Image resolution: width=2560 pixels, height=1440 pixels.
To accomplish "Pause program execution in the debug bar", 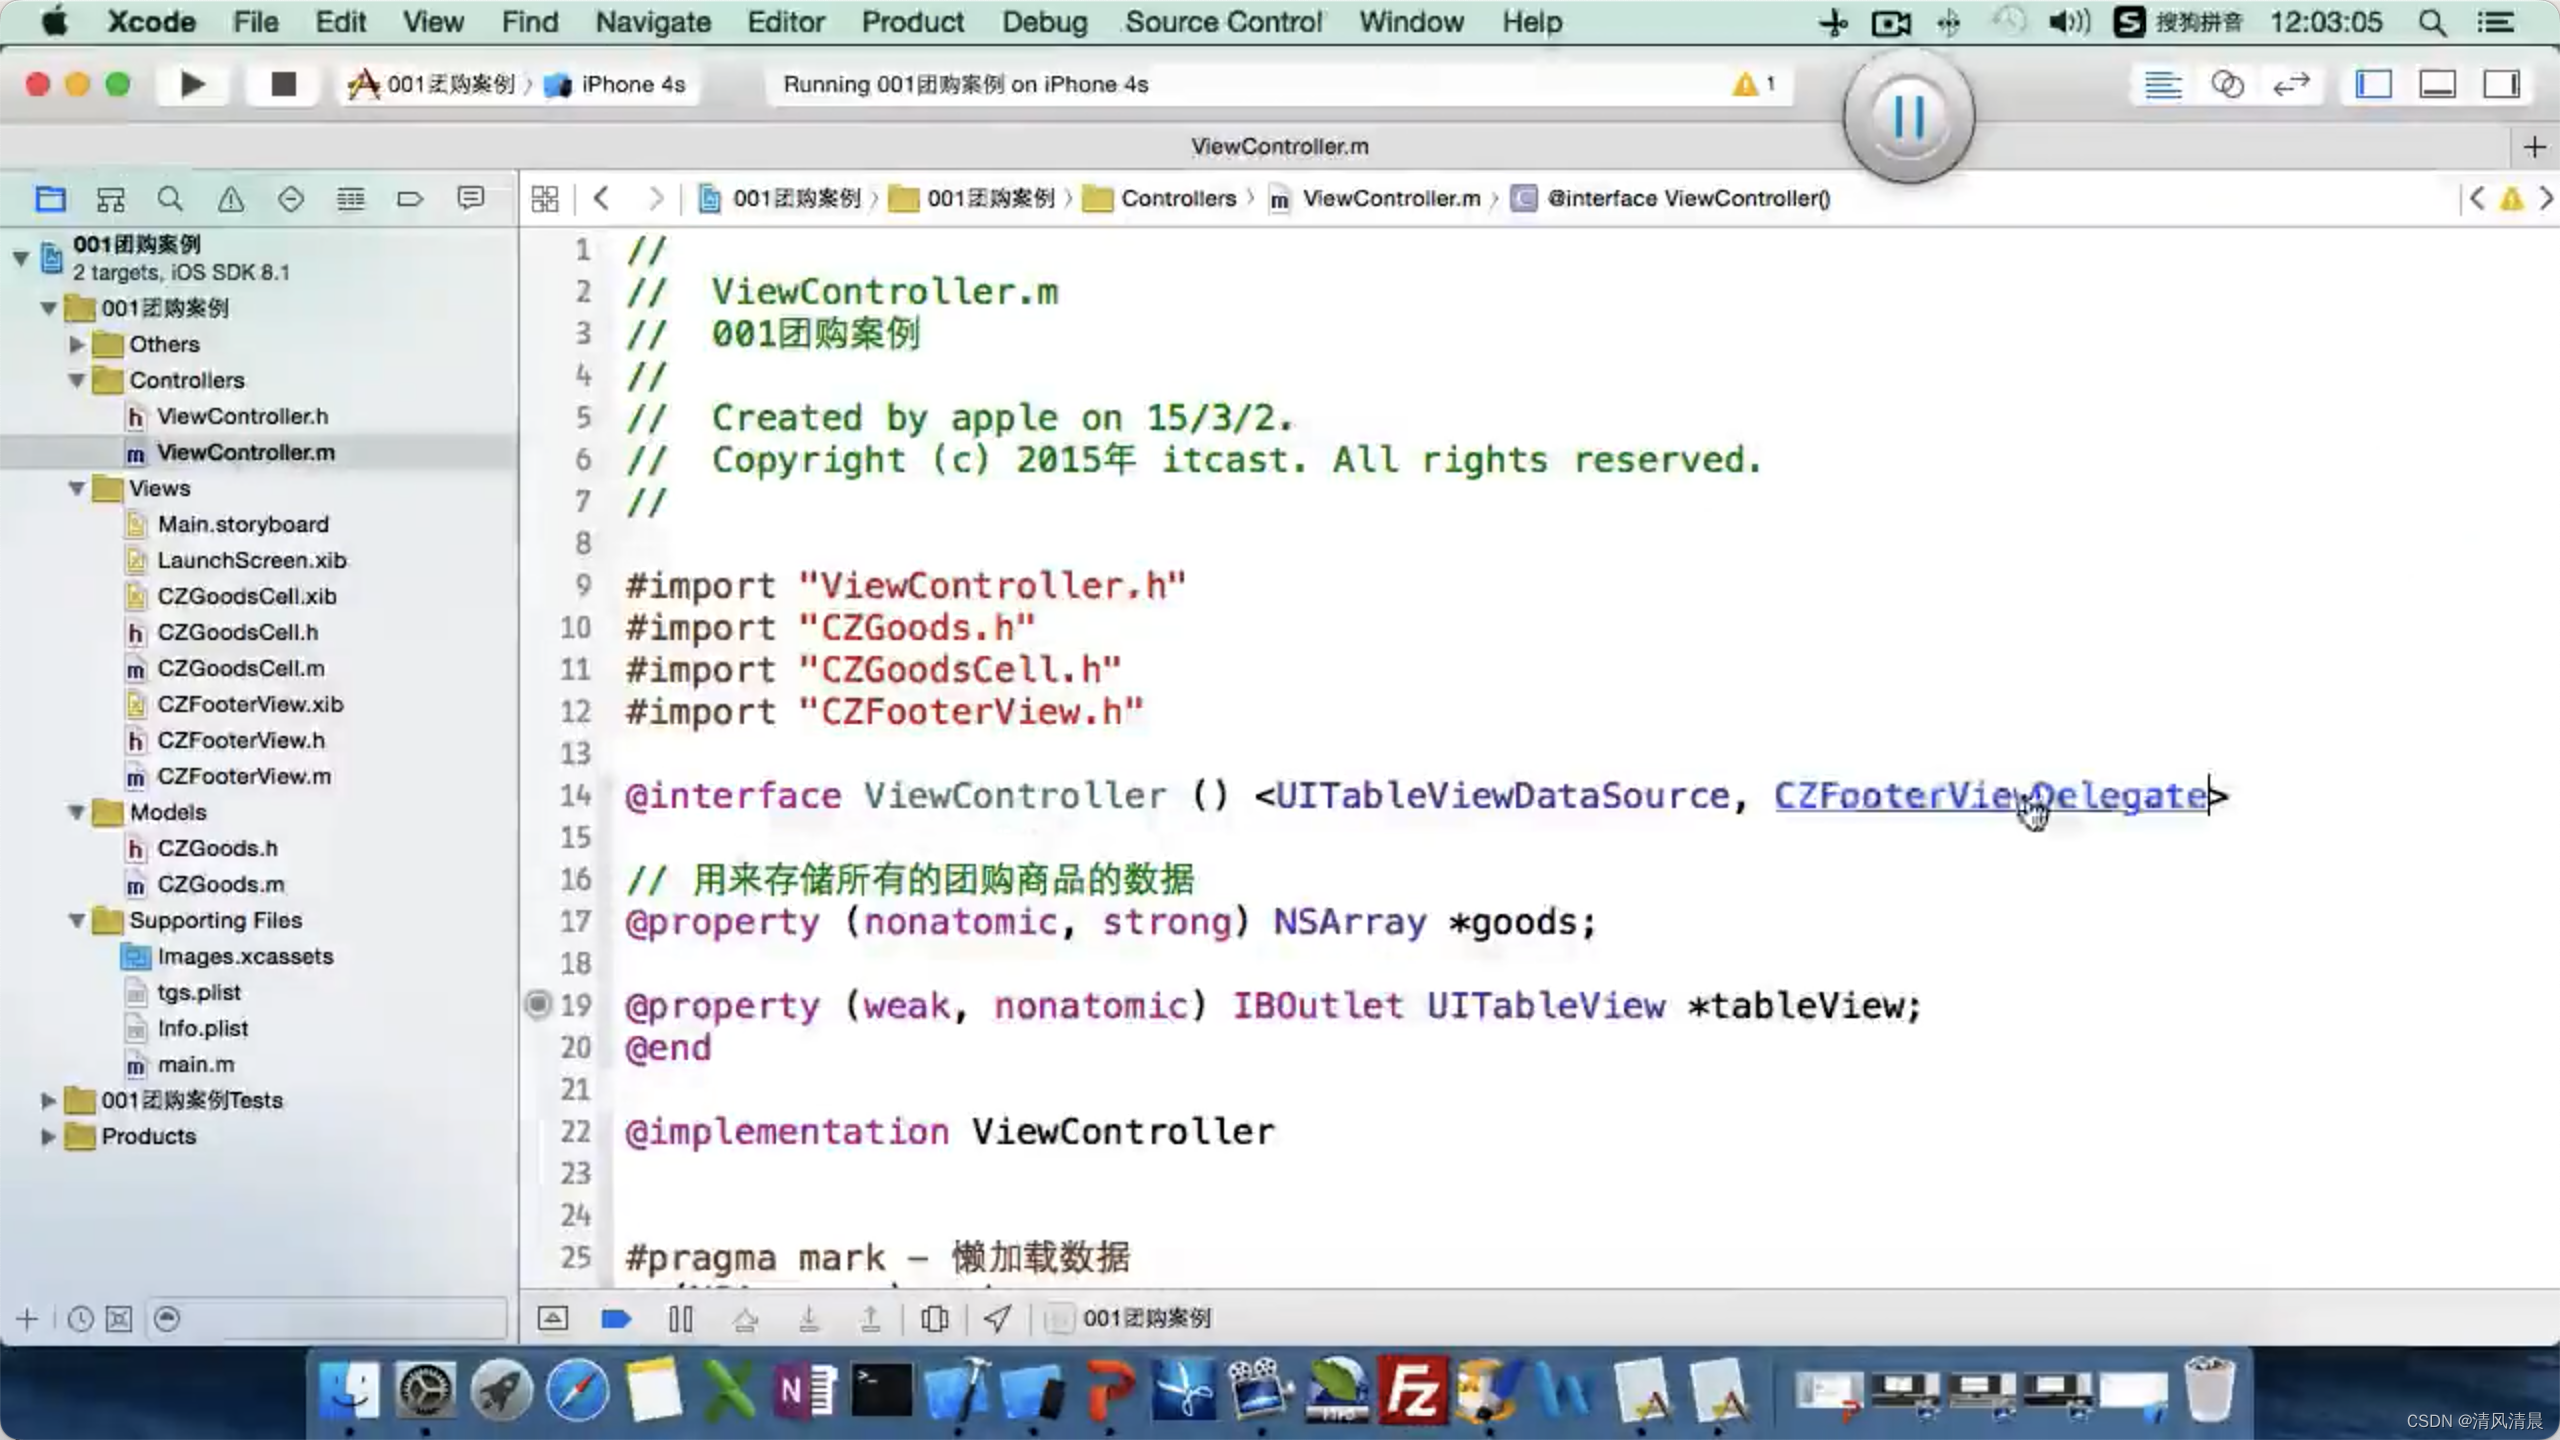I will 680,1319.
